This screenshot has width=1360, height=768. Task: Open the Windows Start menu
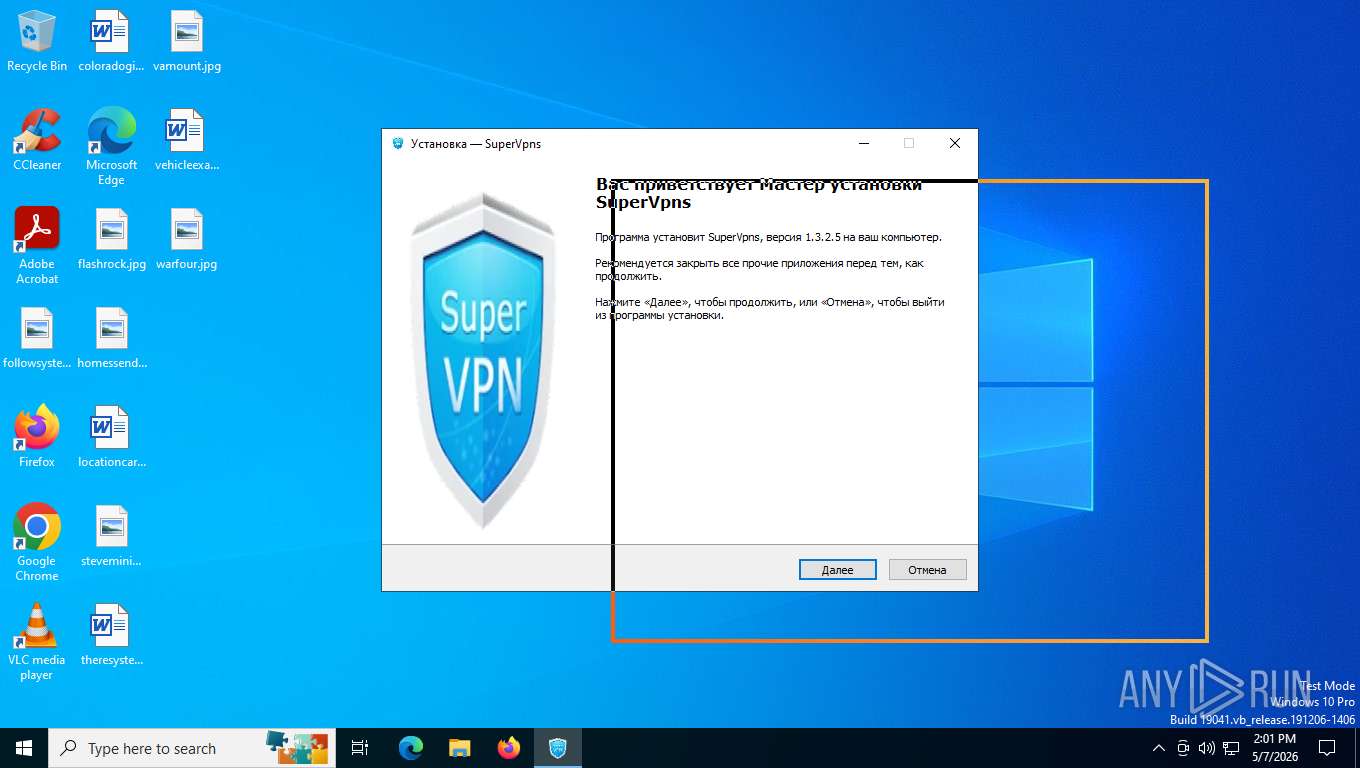tap(24, 748)
